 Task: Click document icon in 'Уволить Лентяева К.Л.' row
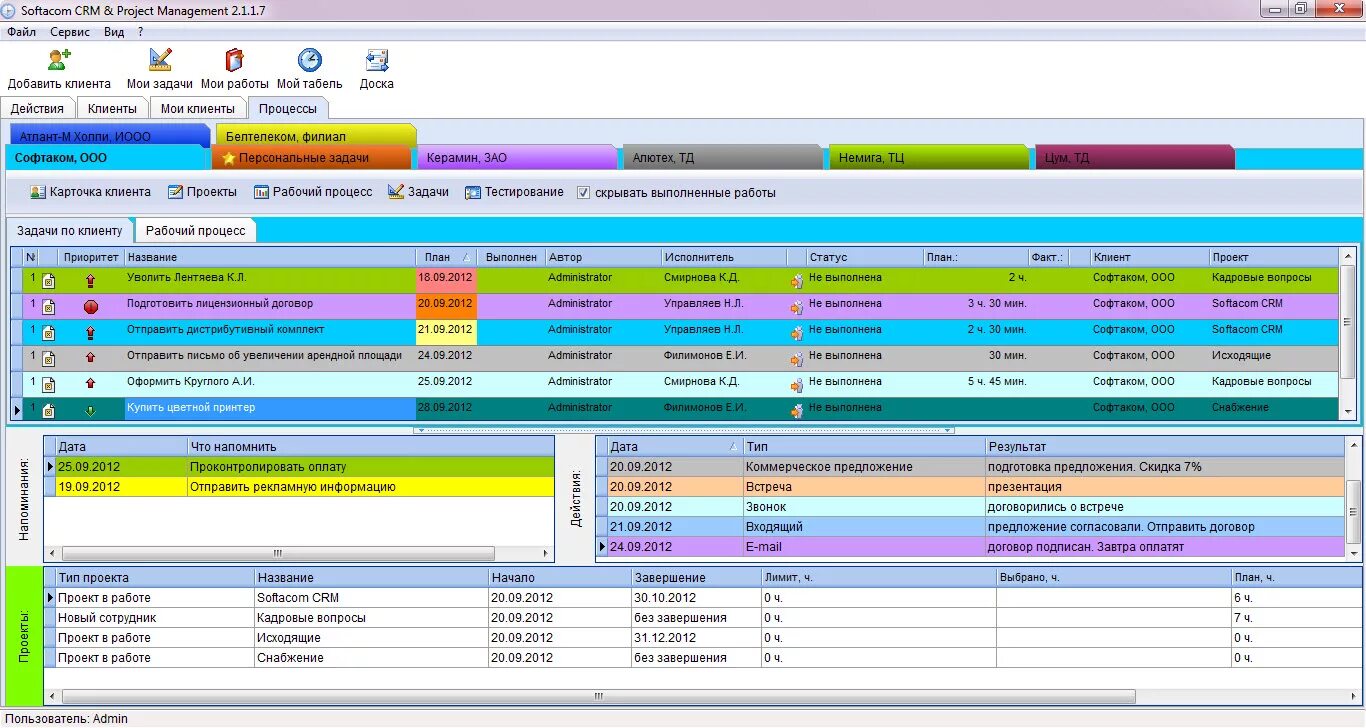point(48,281)
